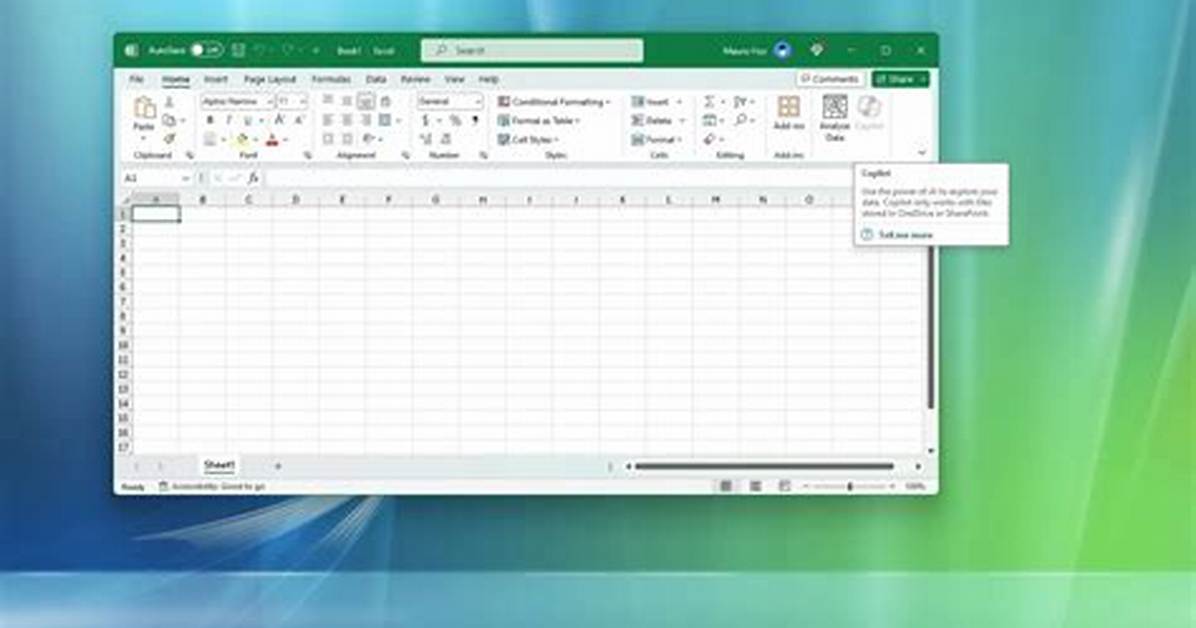1196x628 pixels.
Task: Click the Comma Style icon
Action: pyautogui.click(x=475, y=121)
